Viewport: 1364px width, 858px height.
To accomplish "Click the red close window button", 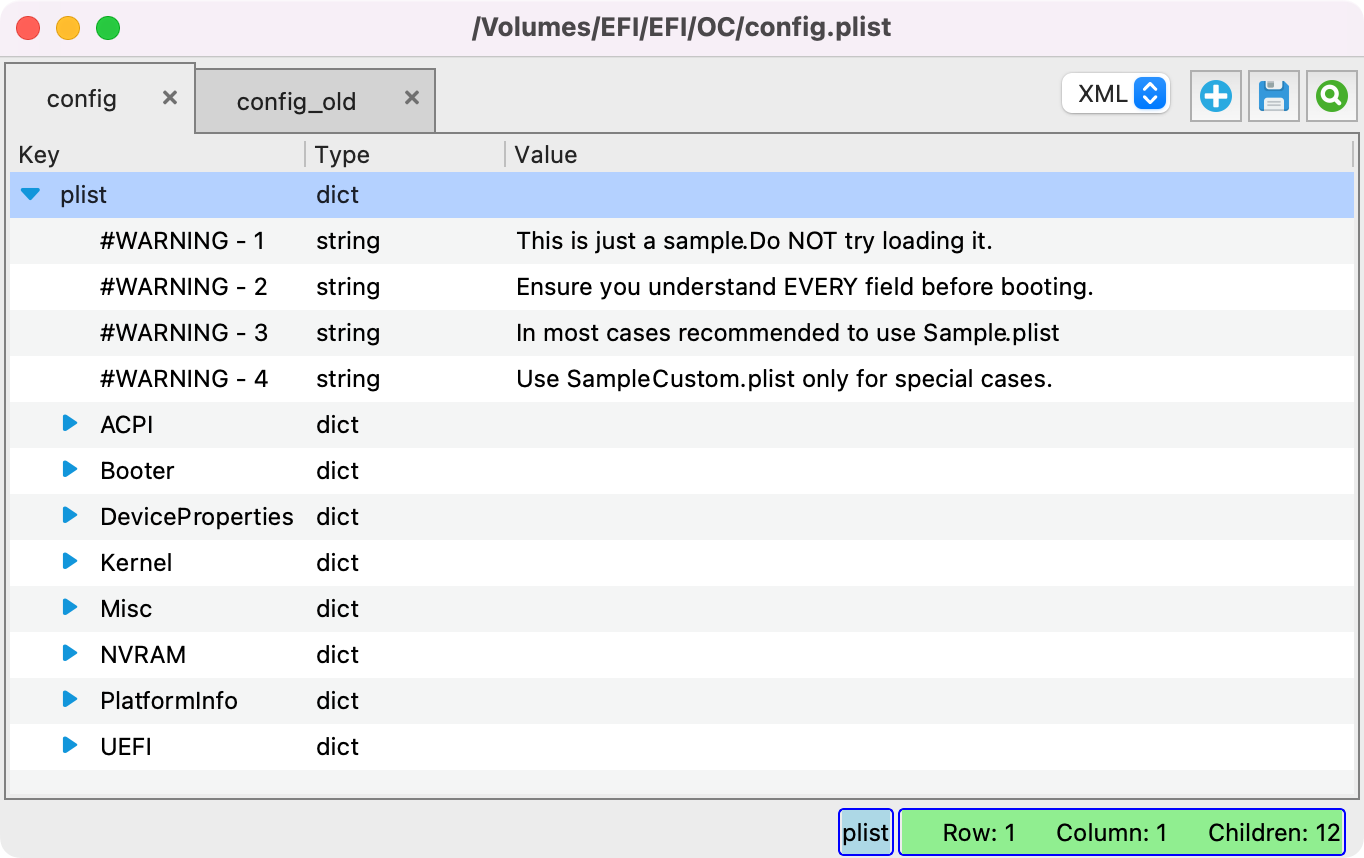I will coord(28,28).
